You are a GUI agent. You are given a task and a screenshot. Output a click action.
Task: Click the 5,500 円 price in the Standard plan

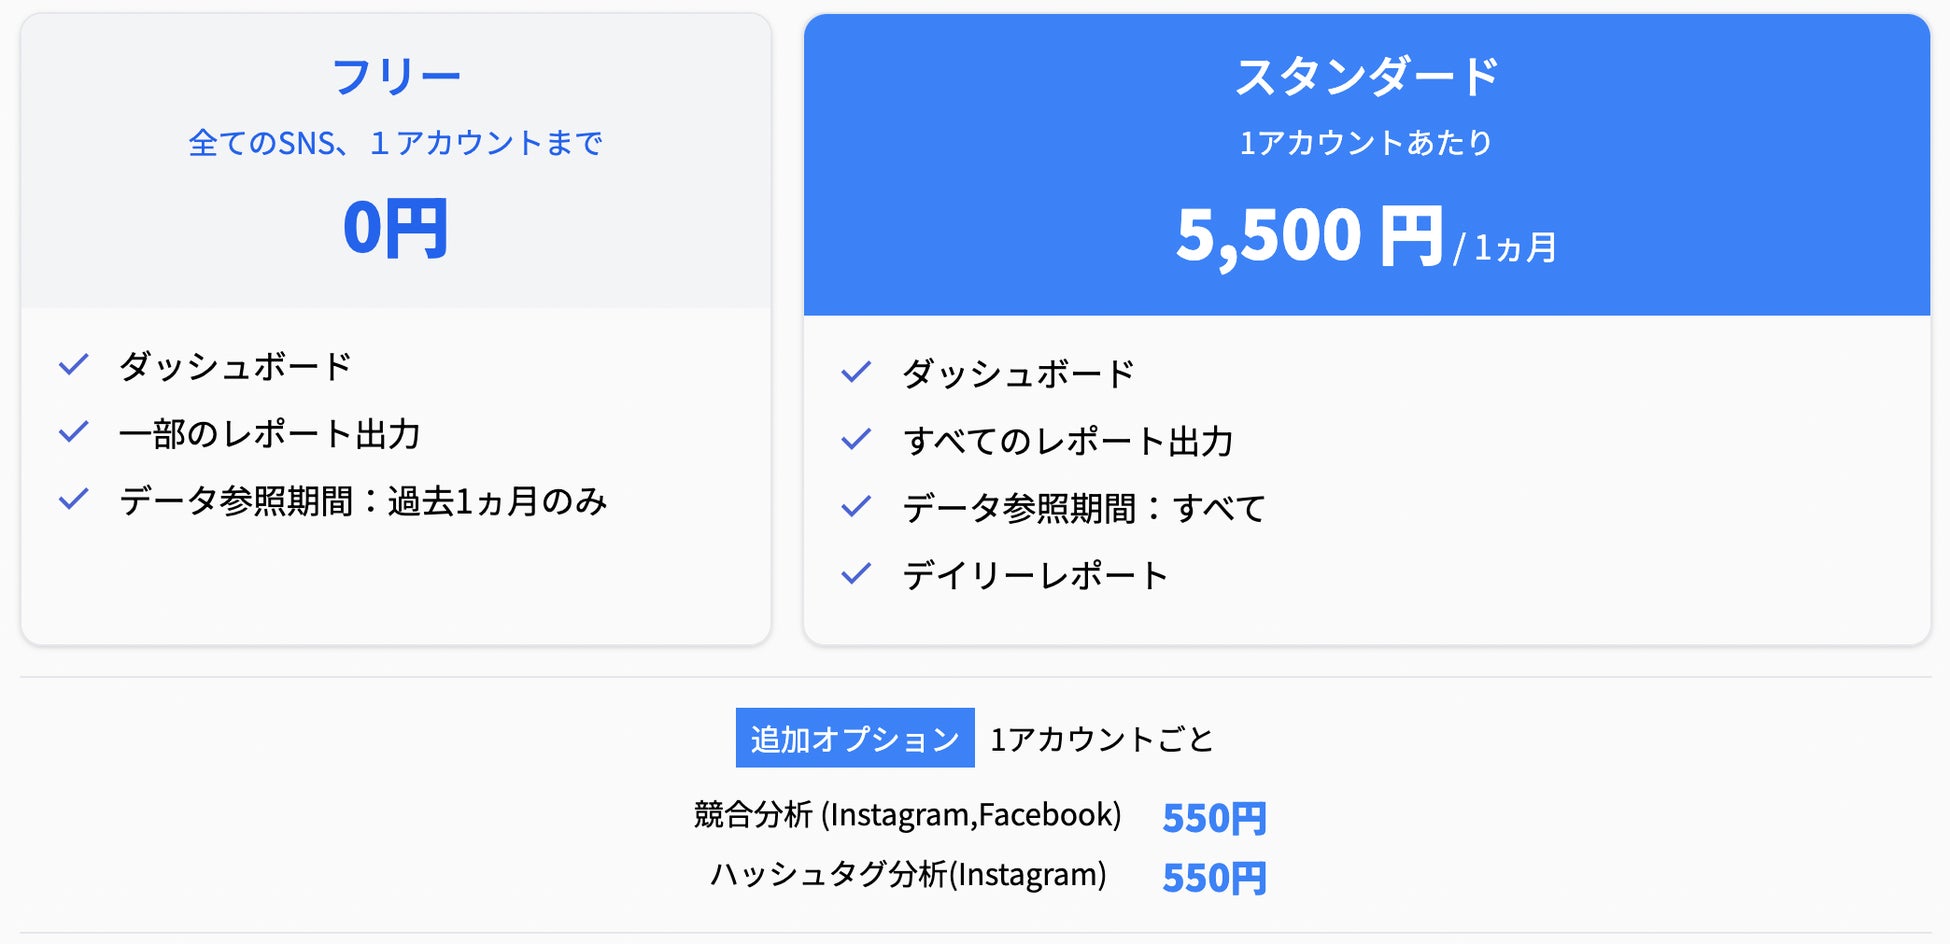(1310, 236)
